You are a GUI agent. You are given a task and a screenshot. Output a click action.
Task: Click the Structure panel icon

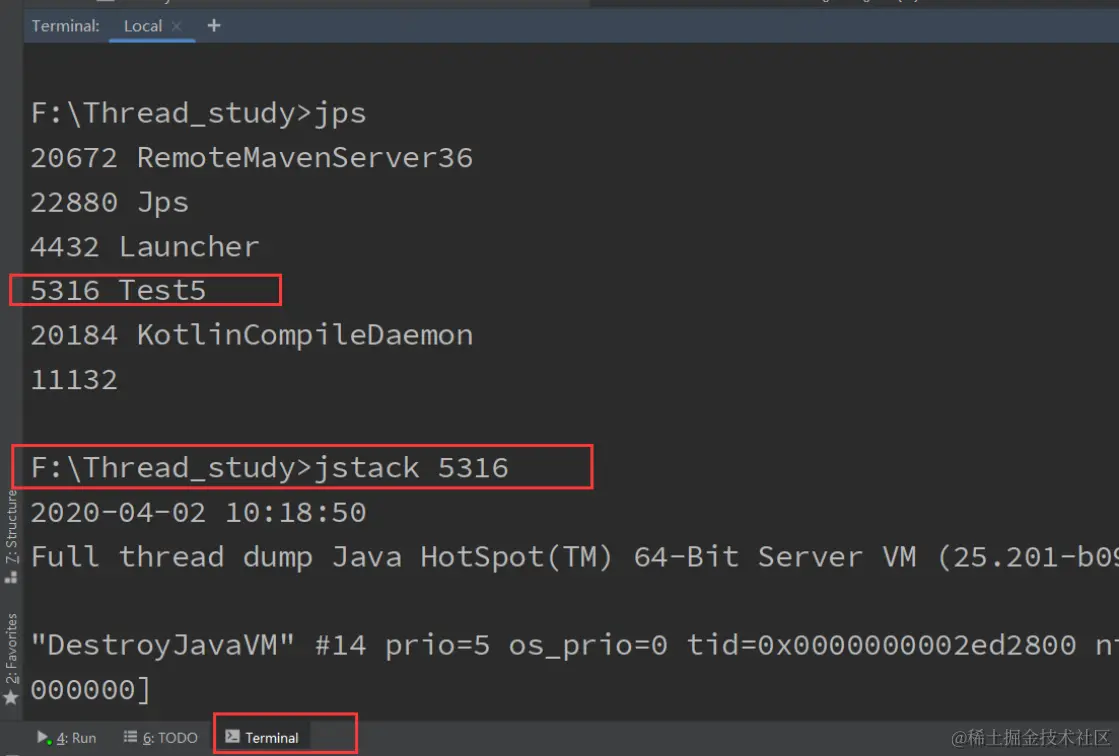(x=11, y=577)
